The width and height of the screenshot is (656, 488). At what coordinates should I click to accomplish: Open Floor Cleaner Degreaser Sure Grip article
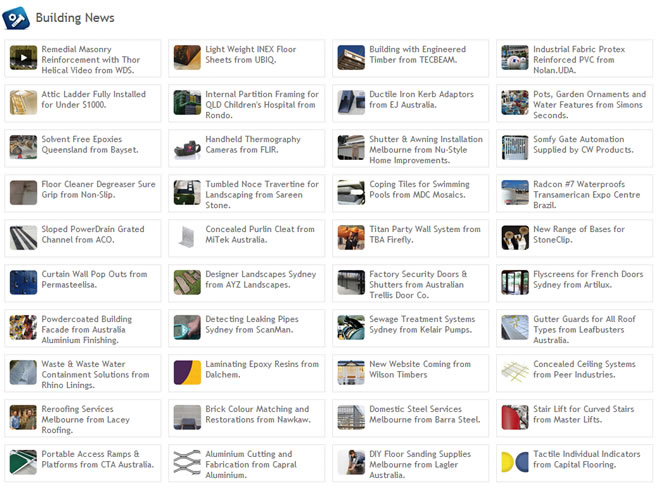pos(98,190)
